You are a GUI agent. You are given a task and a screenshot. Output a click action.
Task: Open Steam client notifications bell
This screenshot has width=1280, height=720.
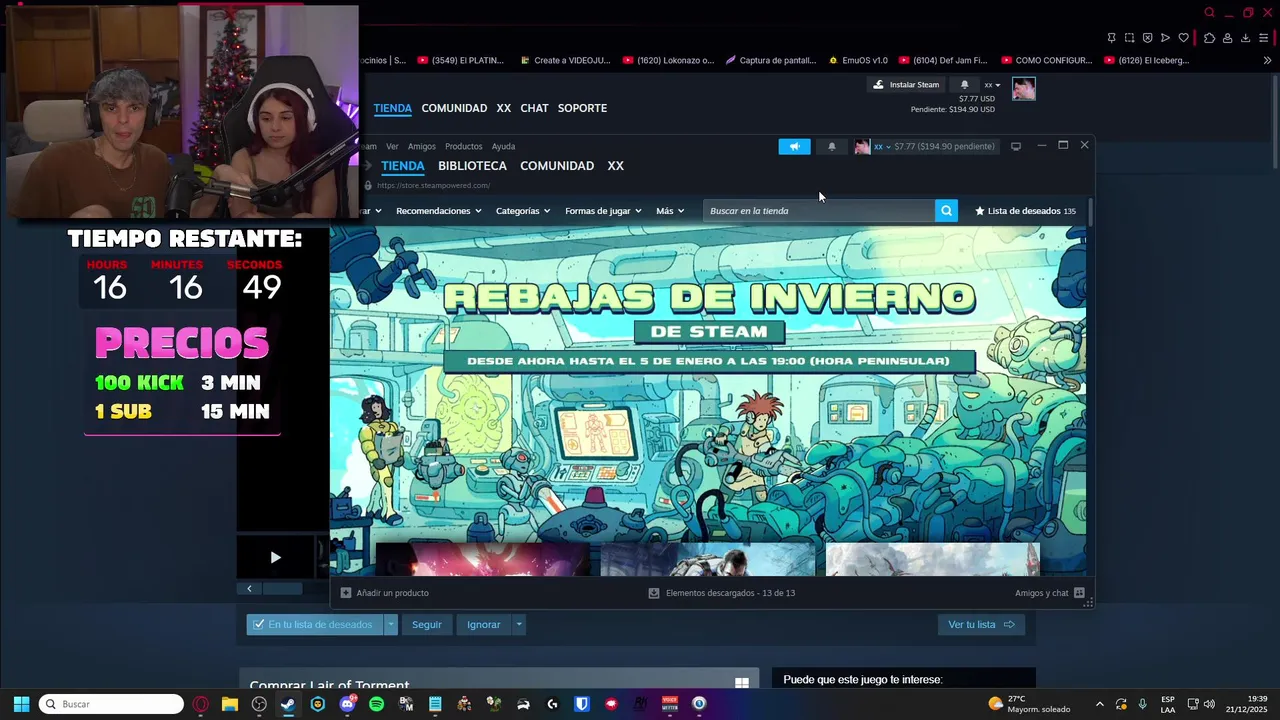(831, 146)
